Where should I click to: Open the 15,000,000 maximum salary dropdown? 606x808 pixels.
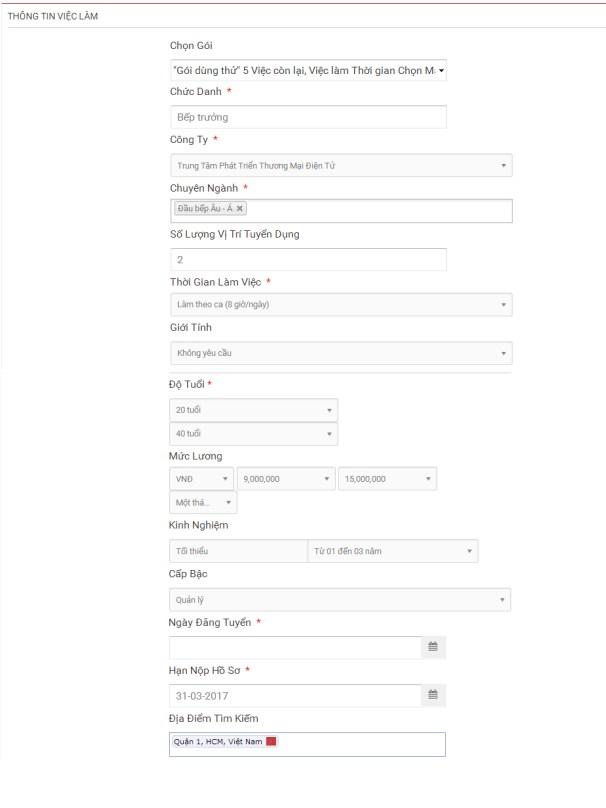click(x=387, y=479)
